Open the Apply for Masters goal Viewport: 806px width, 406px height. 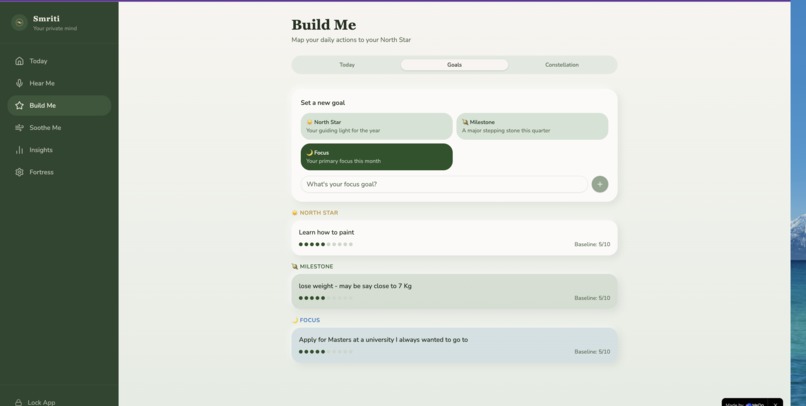point(454,345)
